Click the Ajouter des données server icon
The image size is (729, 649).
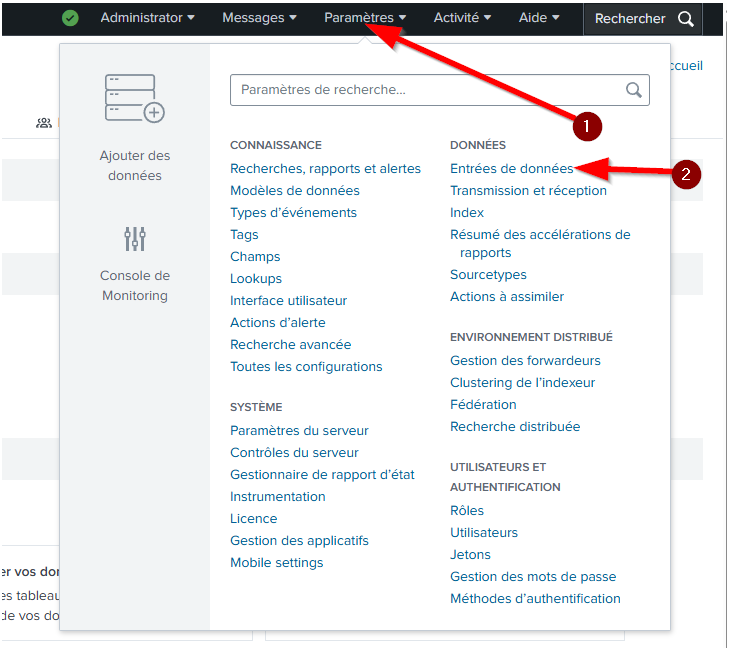click(134, 98)
